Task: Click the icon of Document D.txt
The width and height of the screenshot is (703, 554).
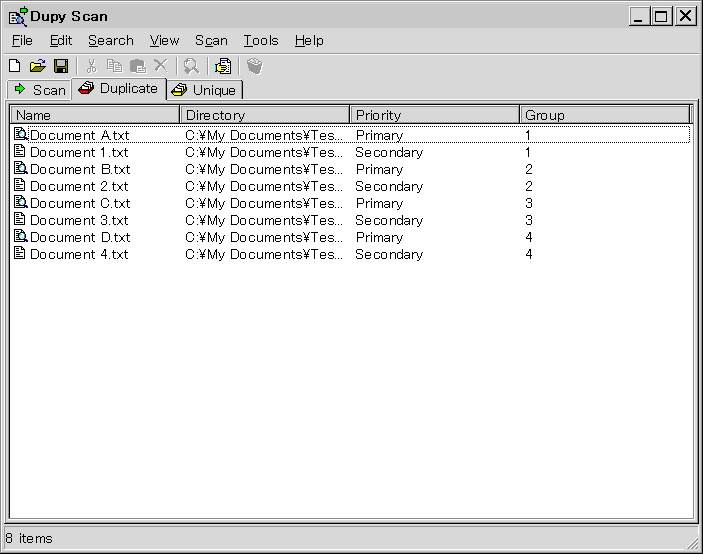Action: point(21,236)
